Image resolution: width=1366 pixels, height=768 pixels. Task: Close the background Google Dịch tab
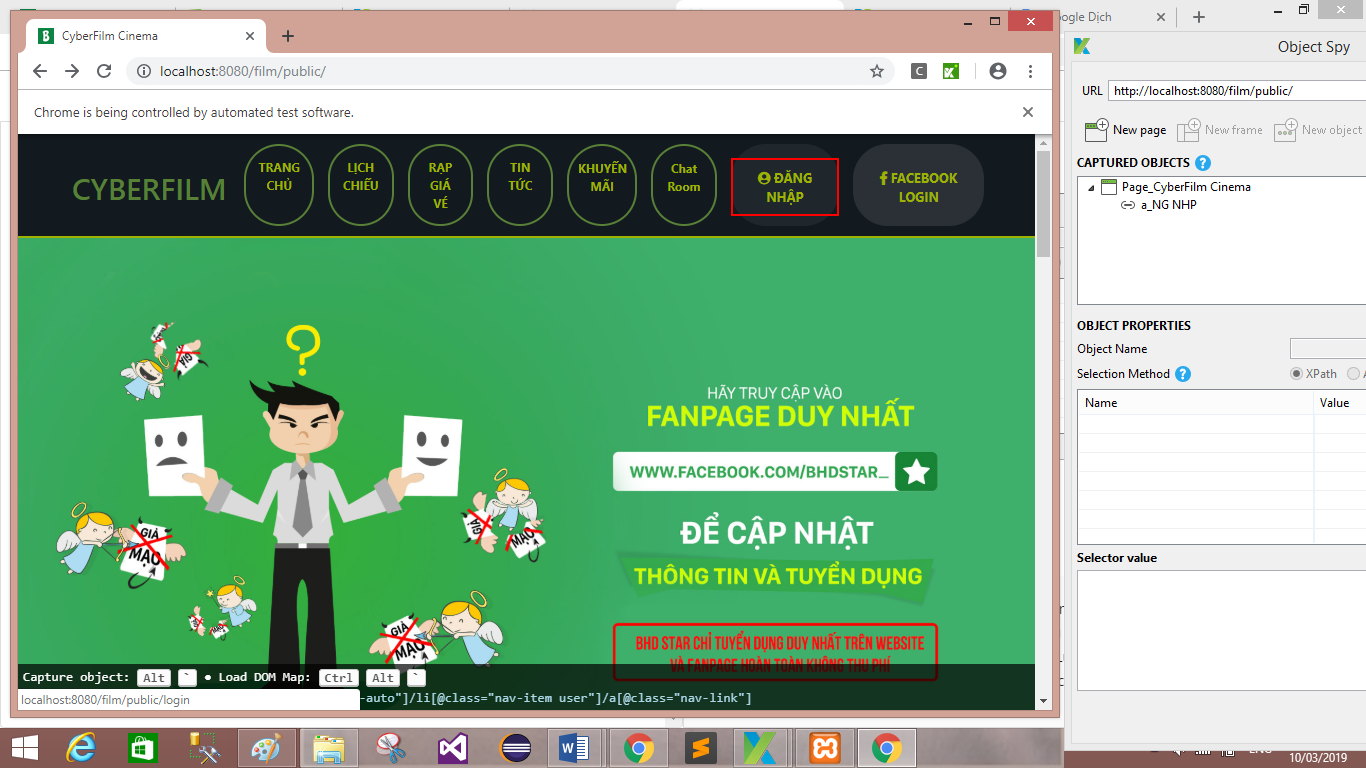1161,17
